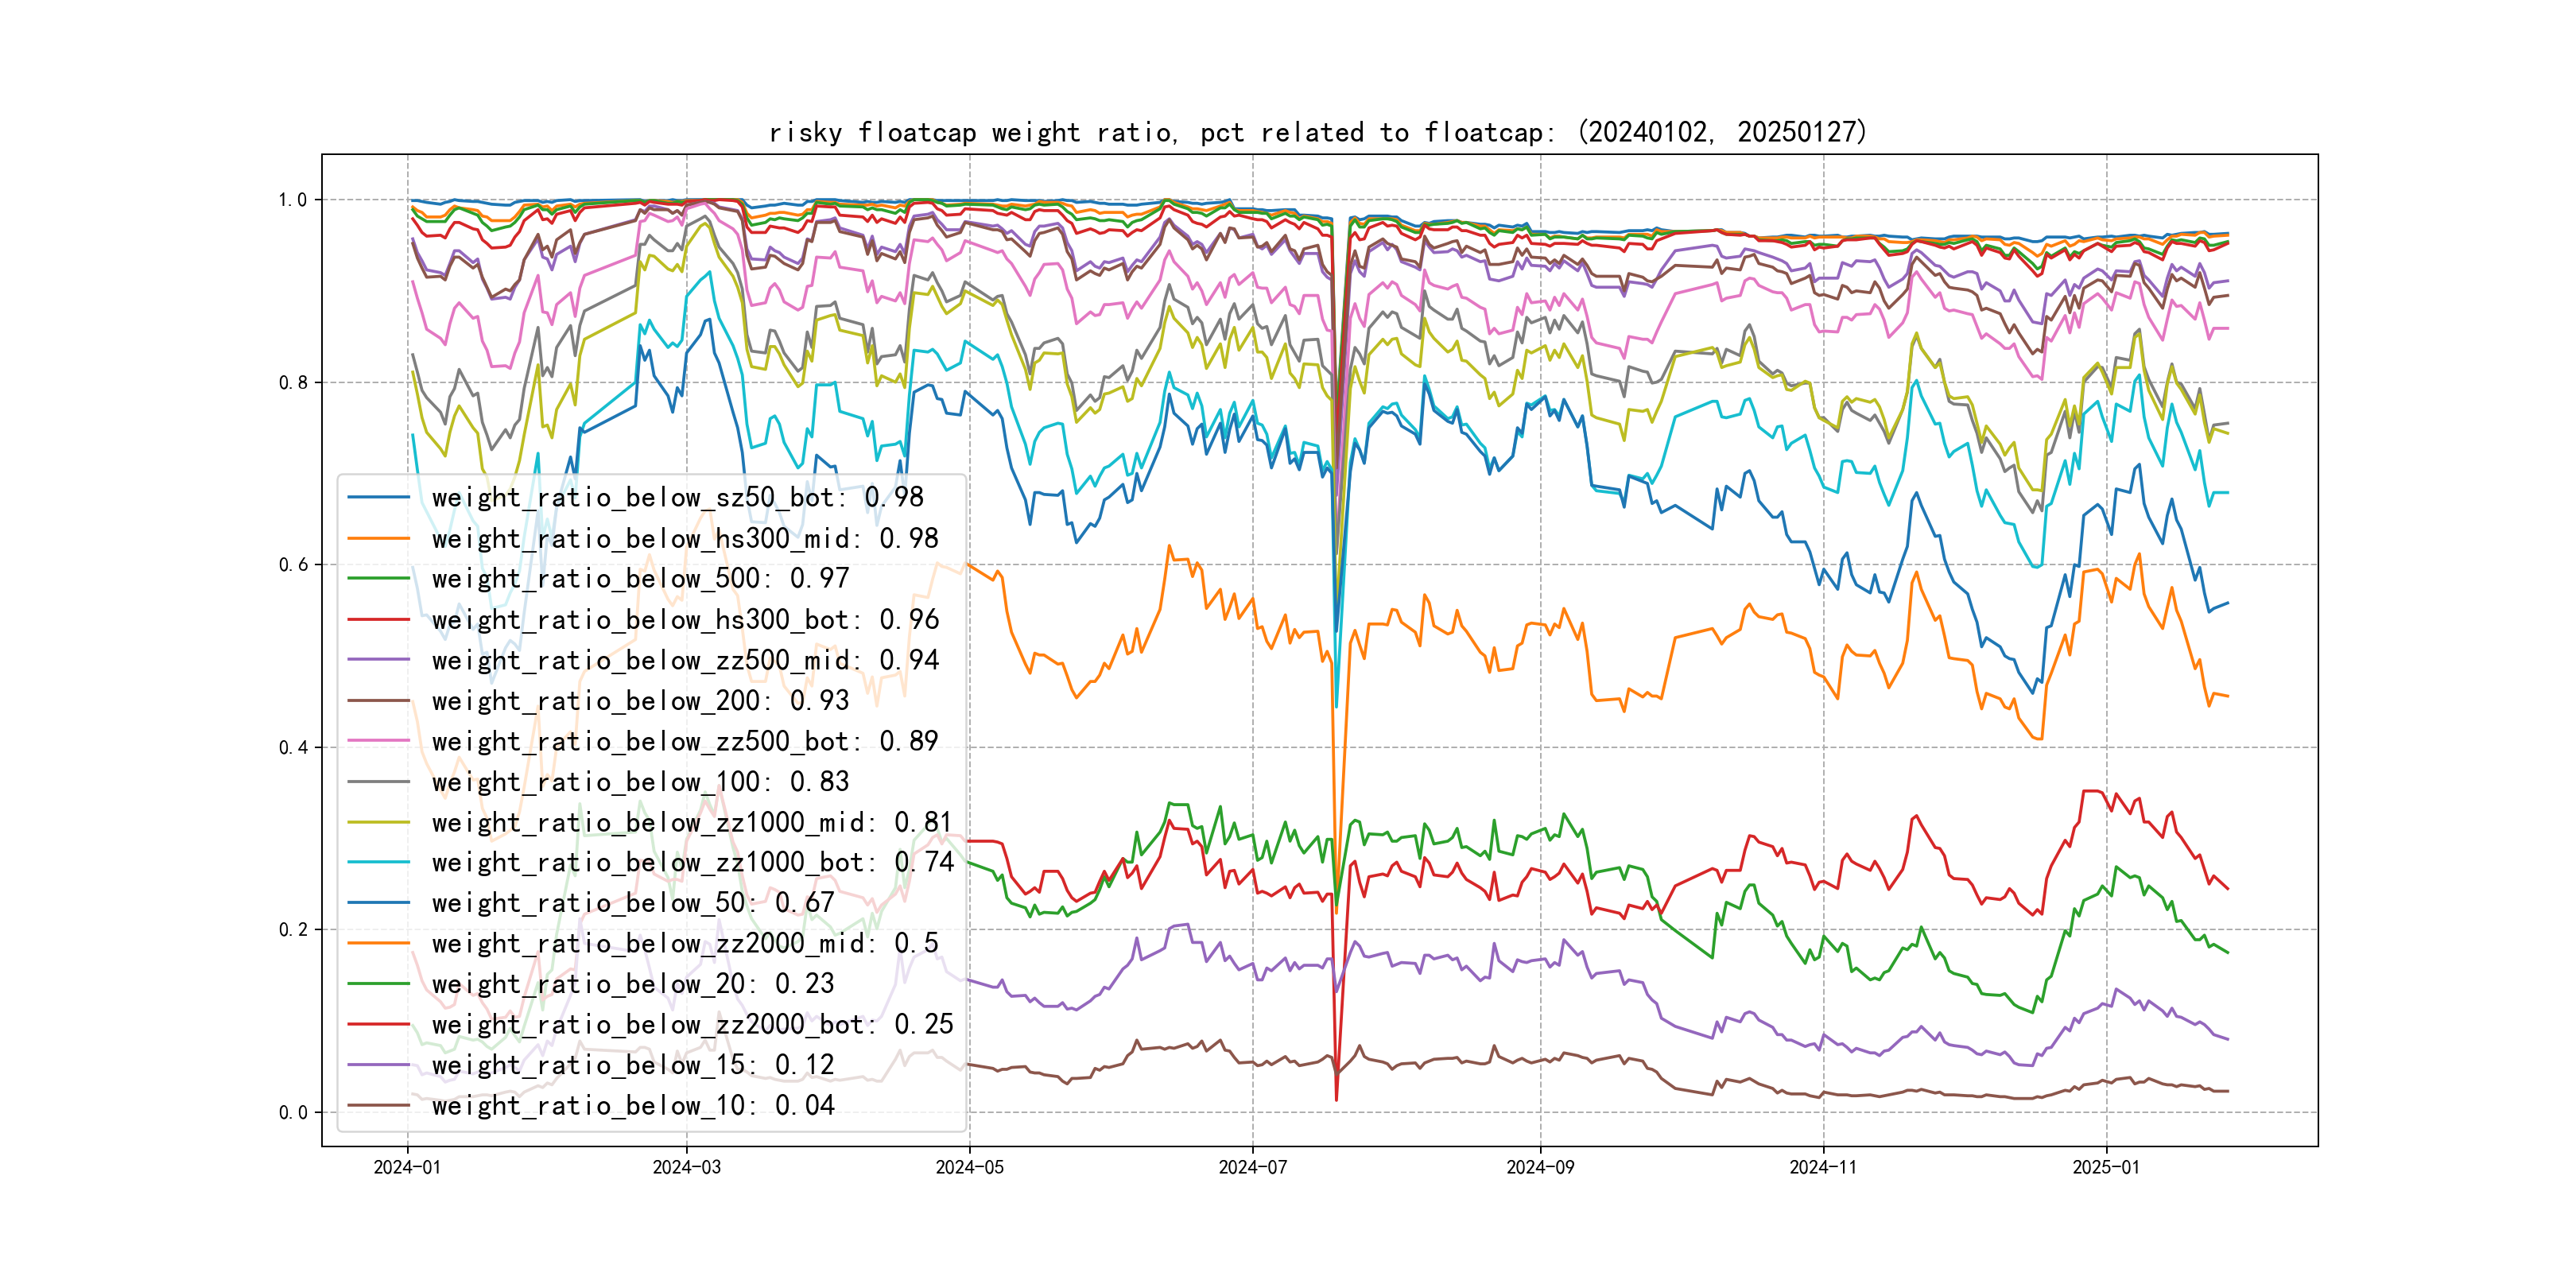Click legend entry weight_ratio_below_200
The height and width of the screenshot is (1288, 2576).
coord(640,700)
